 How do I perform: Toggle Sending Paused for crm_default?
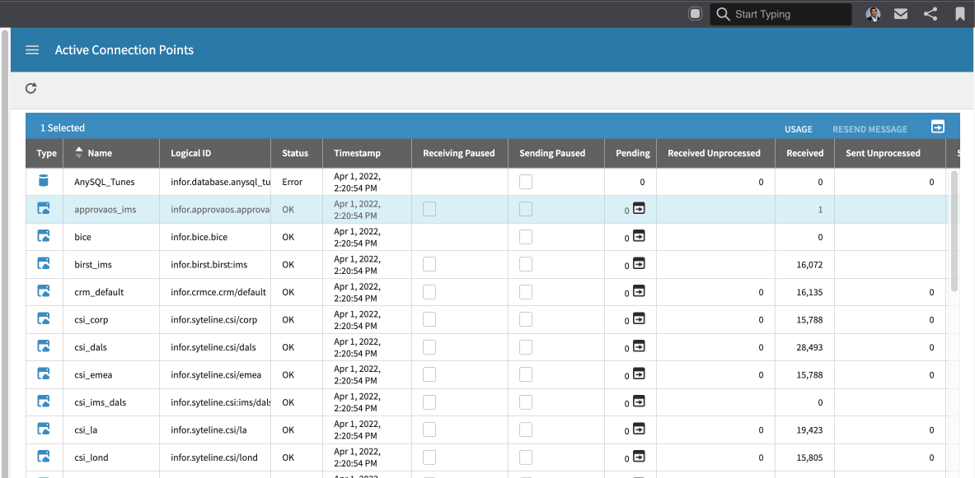(526, 292)
